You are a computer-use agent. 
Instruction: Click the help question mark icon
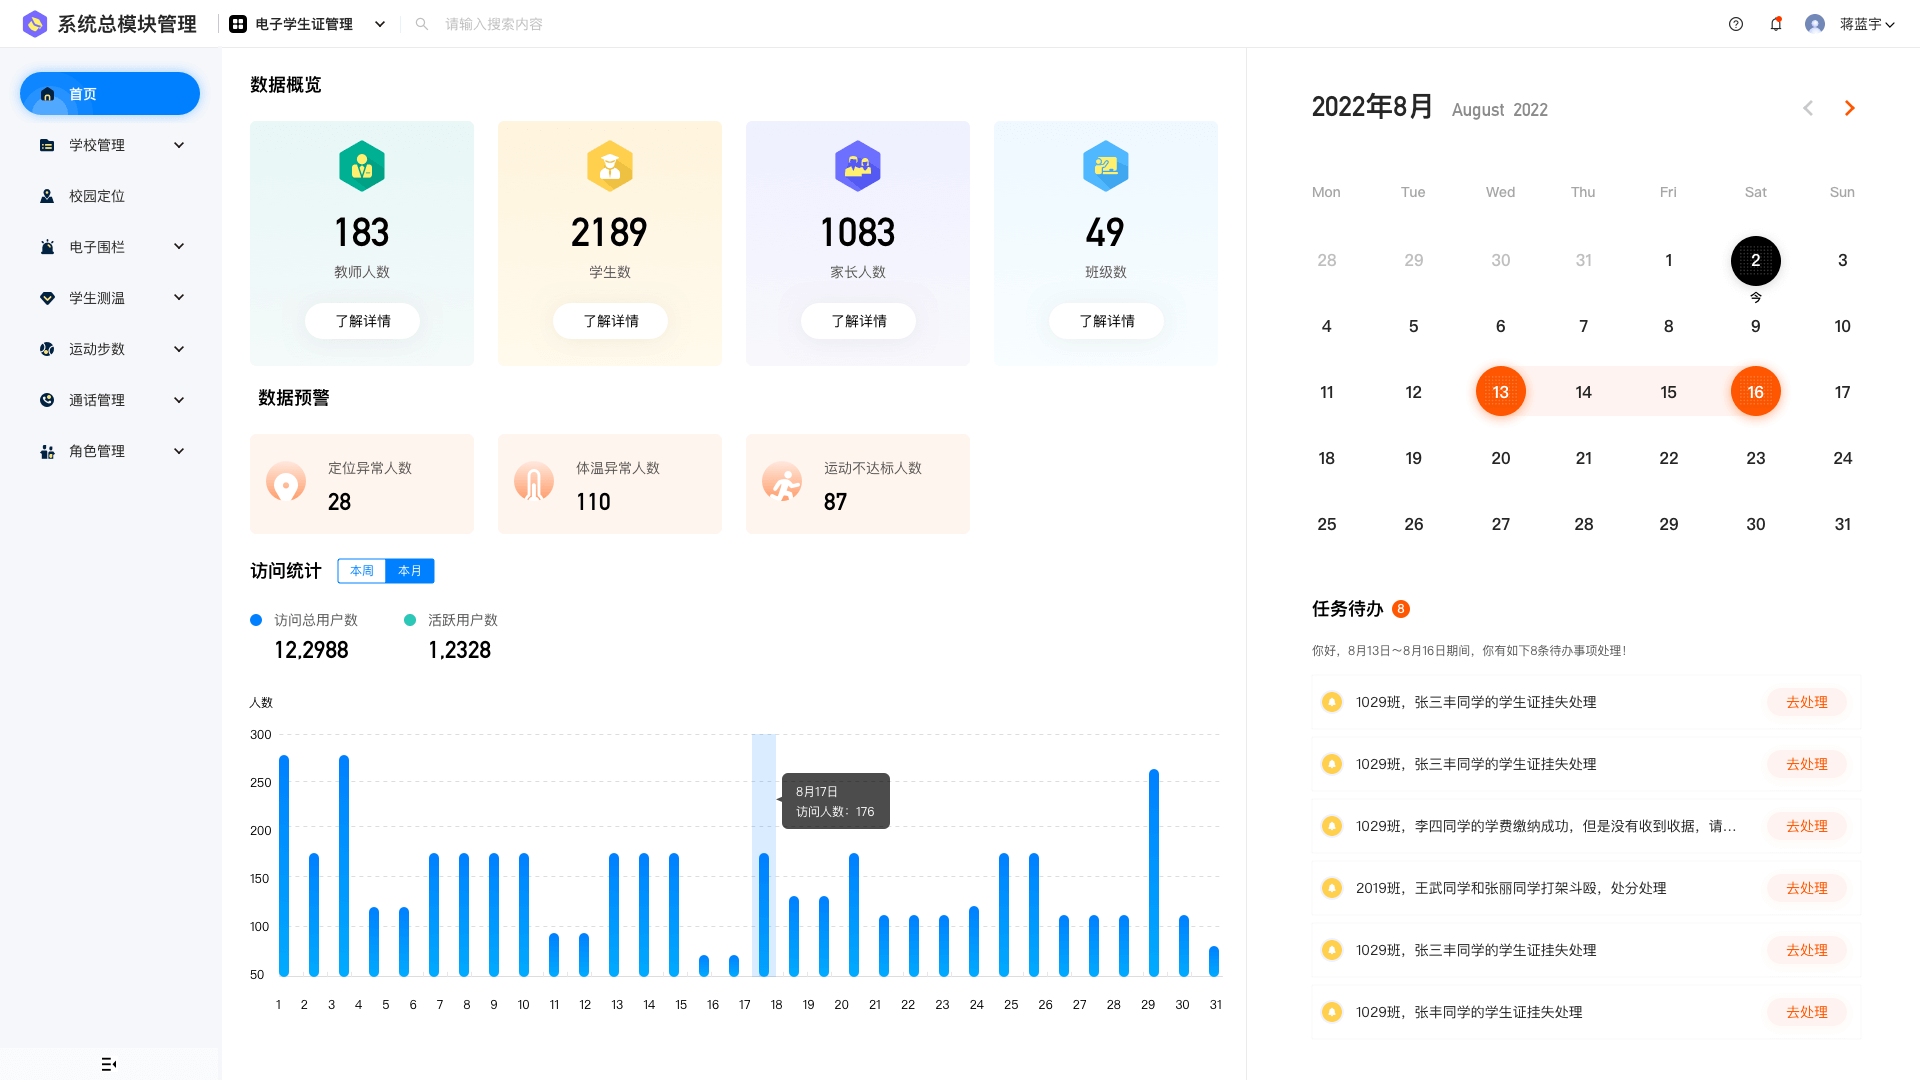coord(1736,24)
